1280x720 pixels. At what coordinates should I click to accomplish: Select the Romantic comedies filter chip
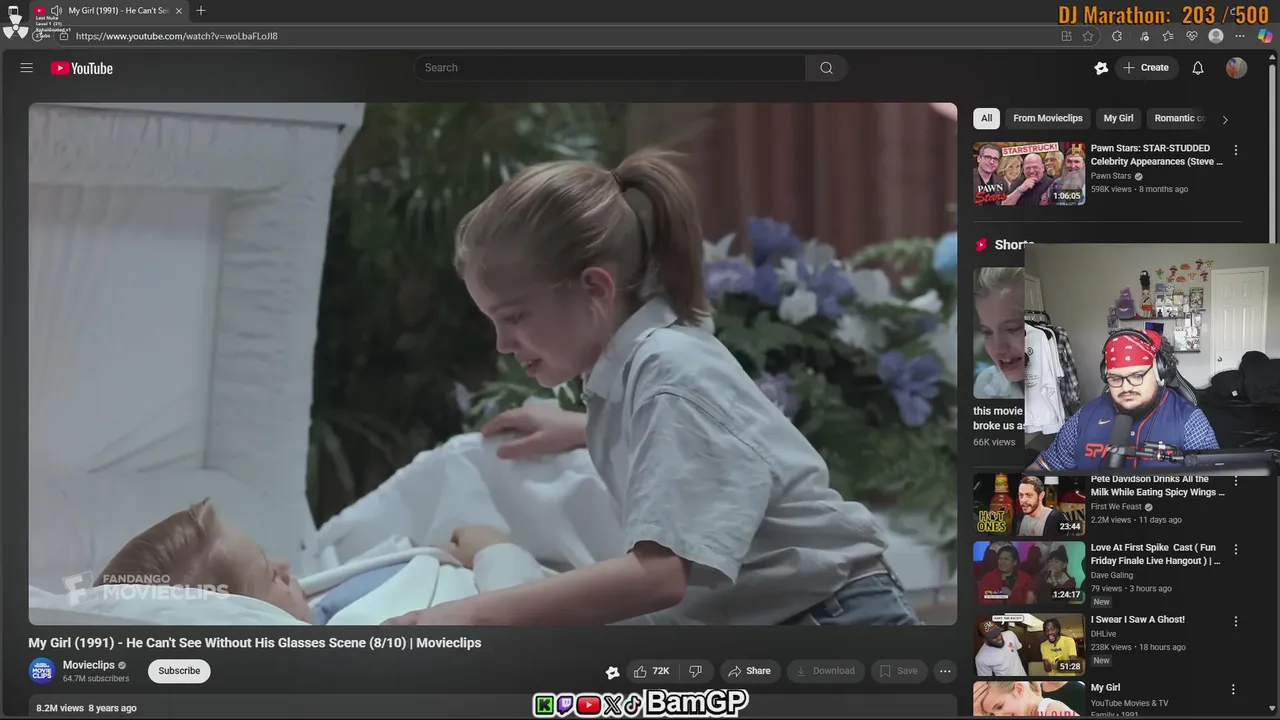pos(1179,118)
